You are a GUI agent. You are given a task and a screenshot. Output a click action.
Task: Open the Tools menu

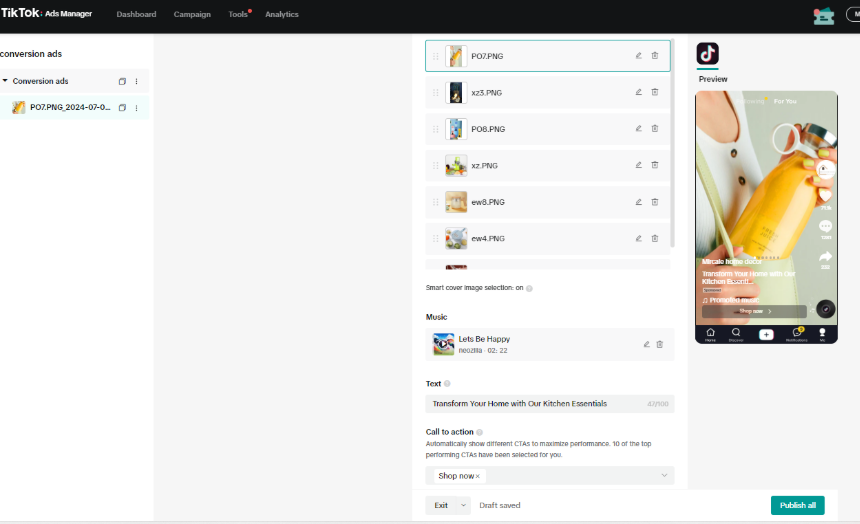[x=238, y=15]
